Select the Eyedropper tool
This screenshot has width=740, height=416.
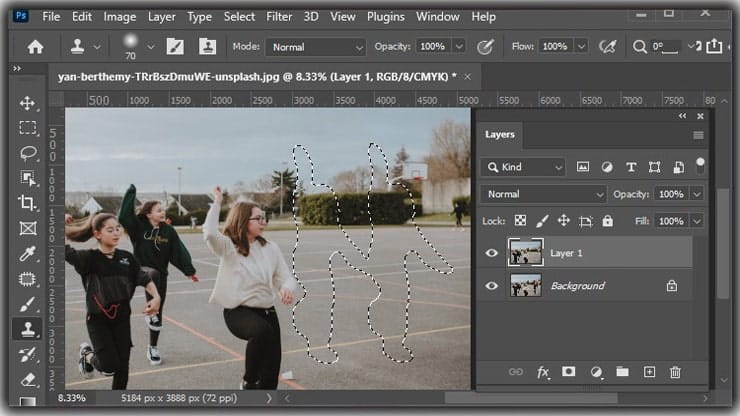pos(27,254)
